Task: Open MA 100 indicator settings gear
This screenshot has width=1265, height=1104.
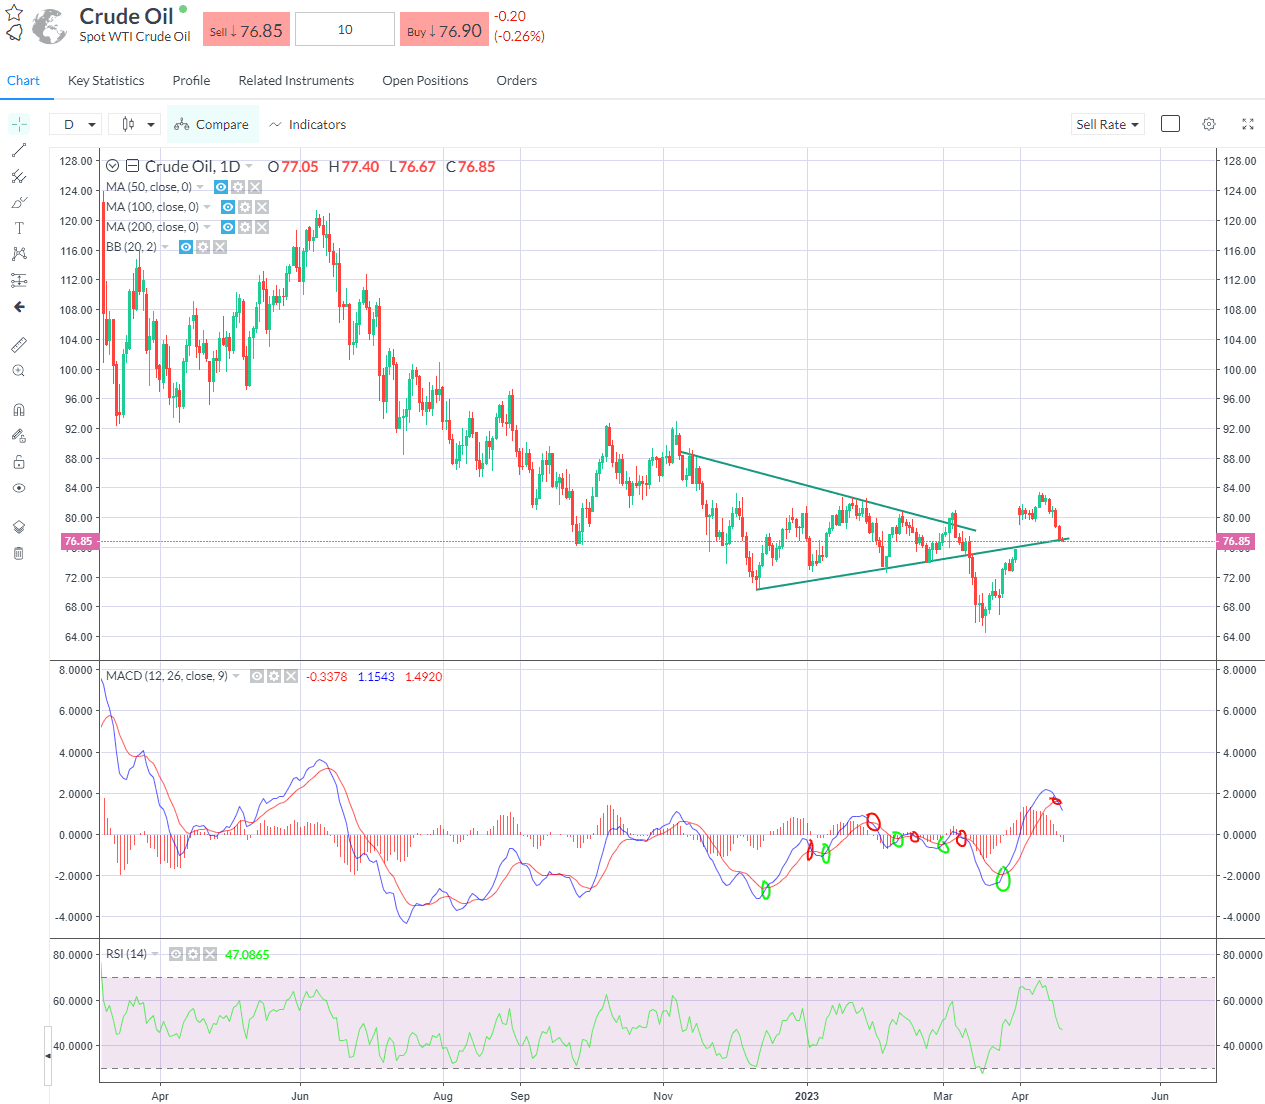Action: (x=245, y=207)
